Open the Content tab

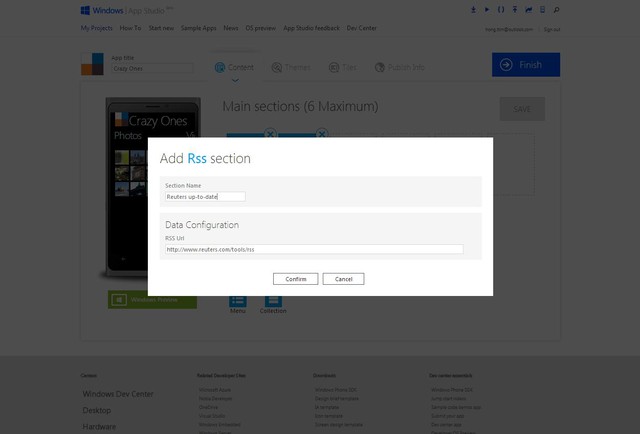click(235, 67)
